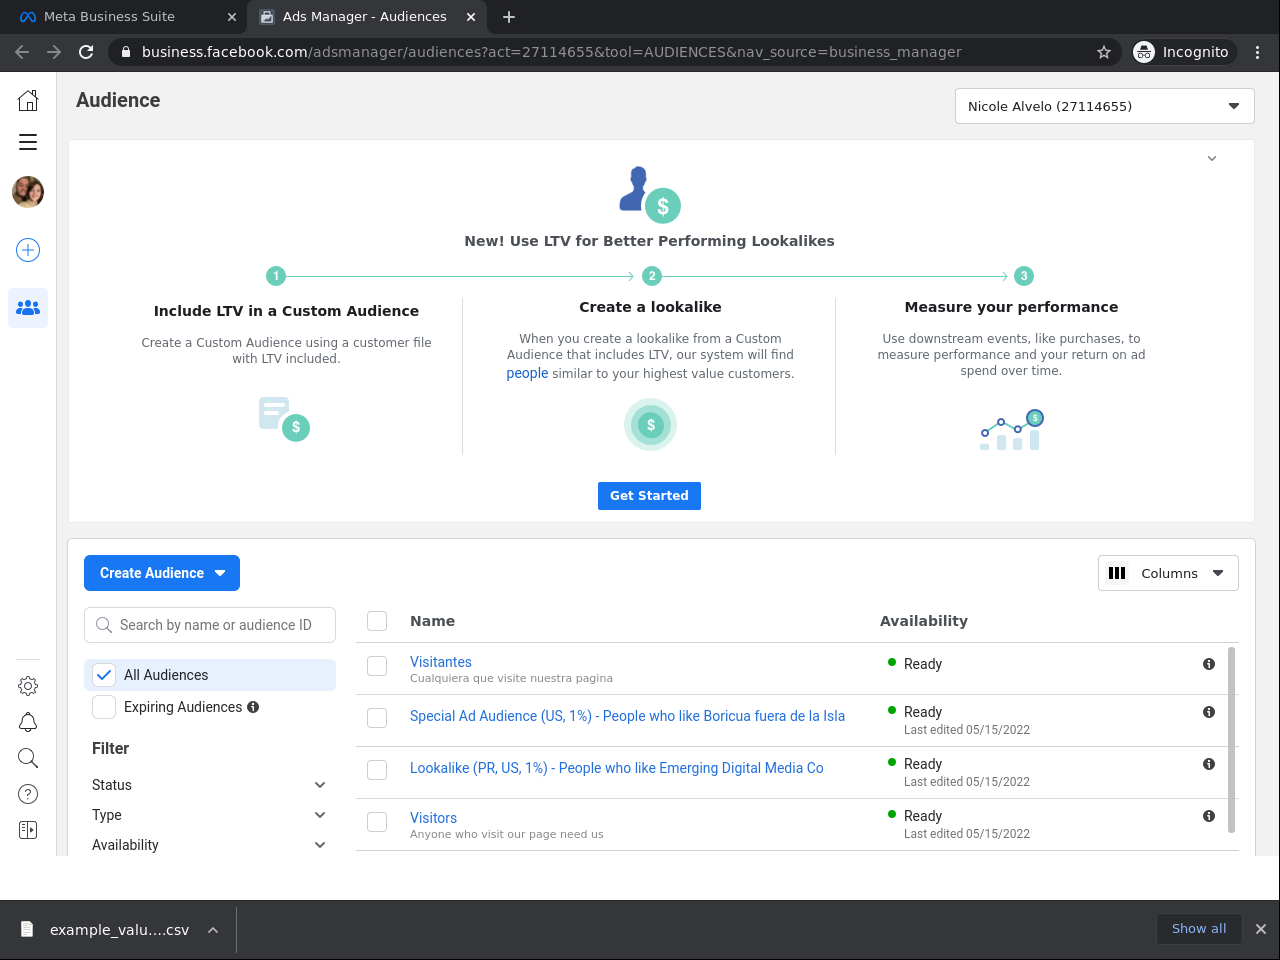Open the Home icon in left sidebar
The height and width of the screenshot is (960, 1280).
(28, 100)
